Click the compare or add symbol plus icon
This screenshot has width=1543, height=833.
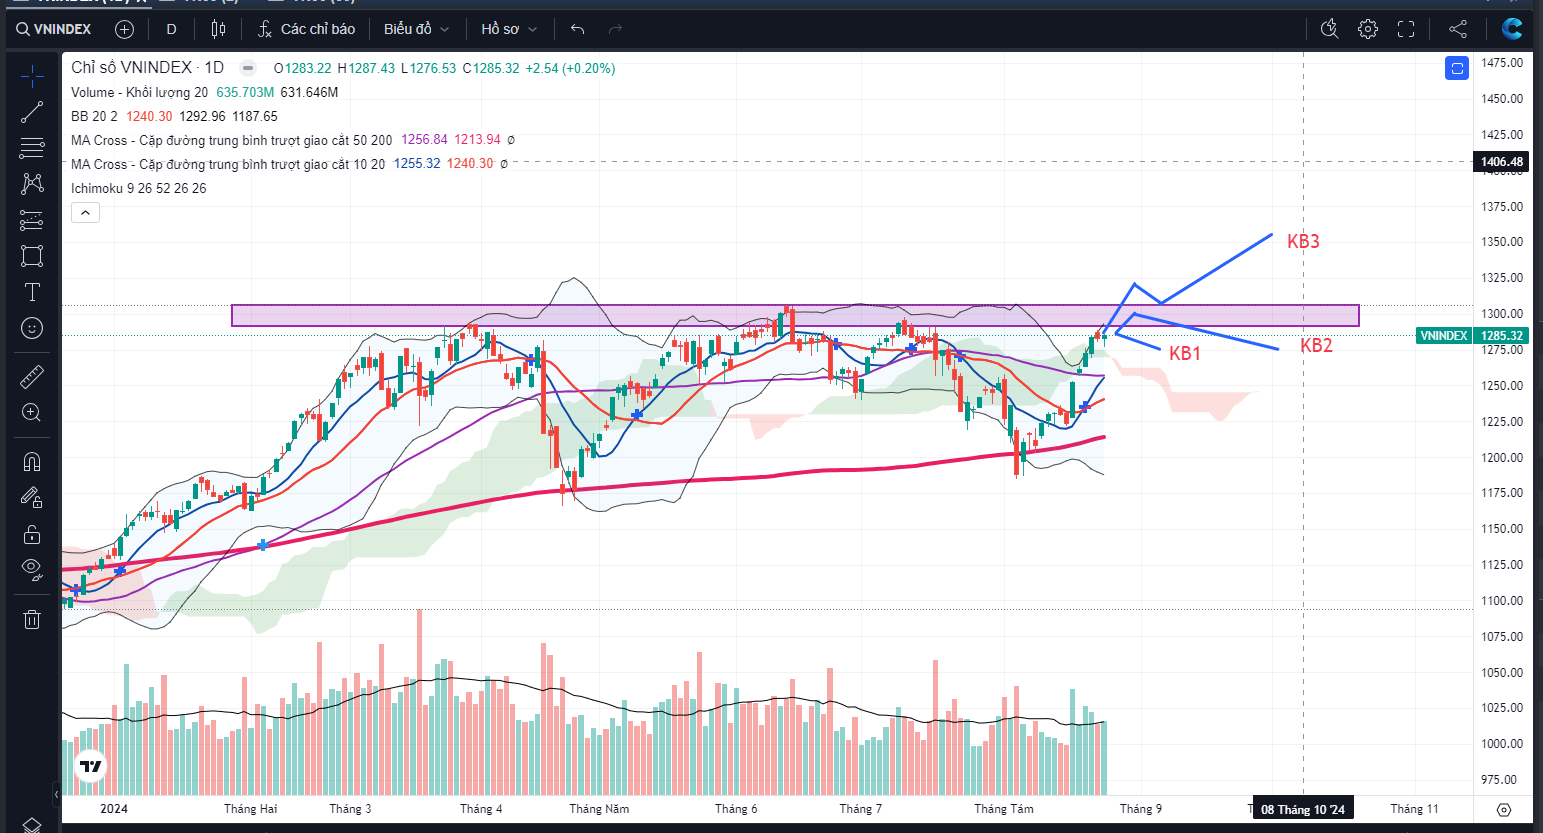(x=124, y=29)
